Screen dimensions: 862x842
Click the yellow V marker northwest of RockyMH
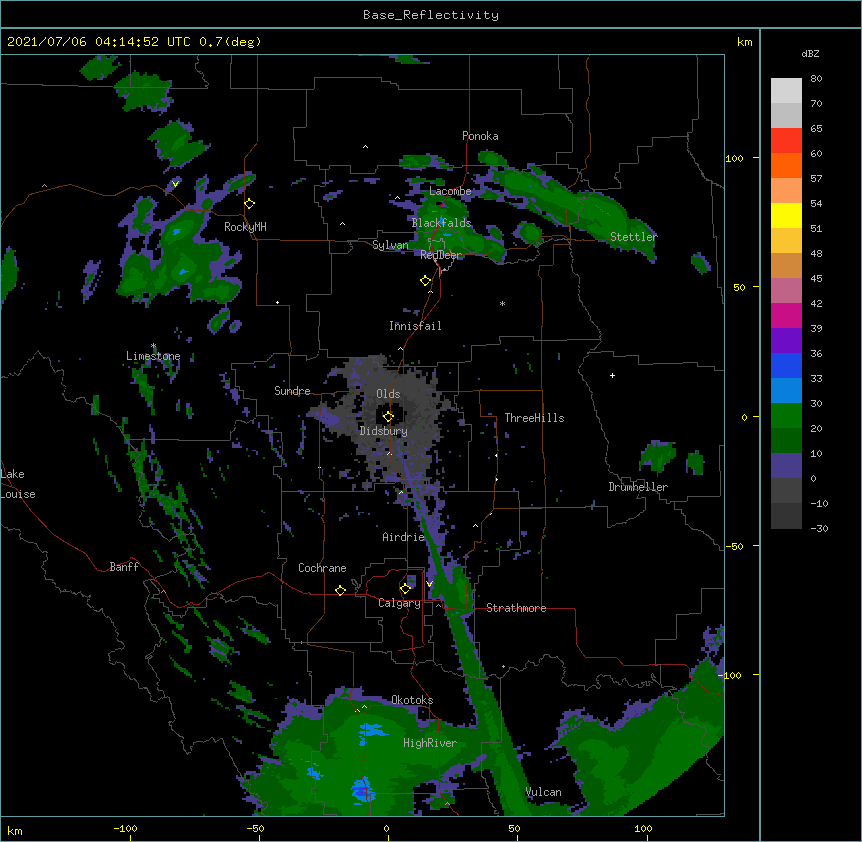[x=175, y=184]
